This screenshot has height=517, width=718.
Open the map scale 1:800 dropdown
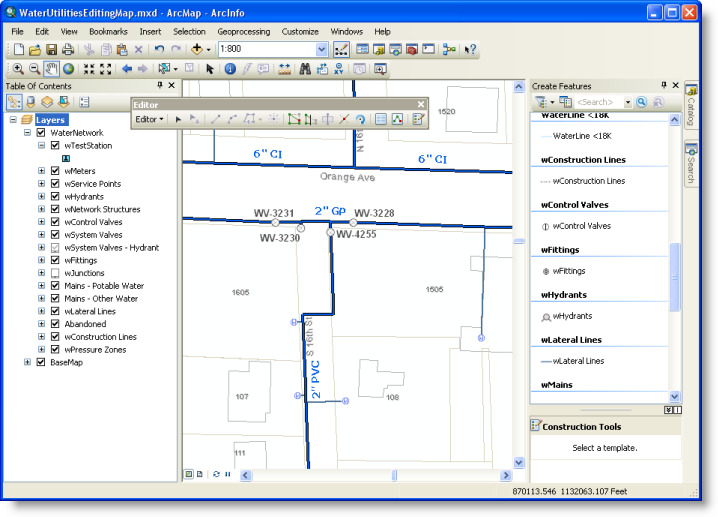pyautogui.click(x=322, y=49)
